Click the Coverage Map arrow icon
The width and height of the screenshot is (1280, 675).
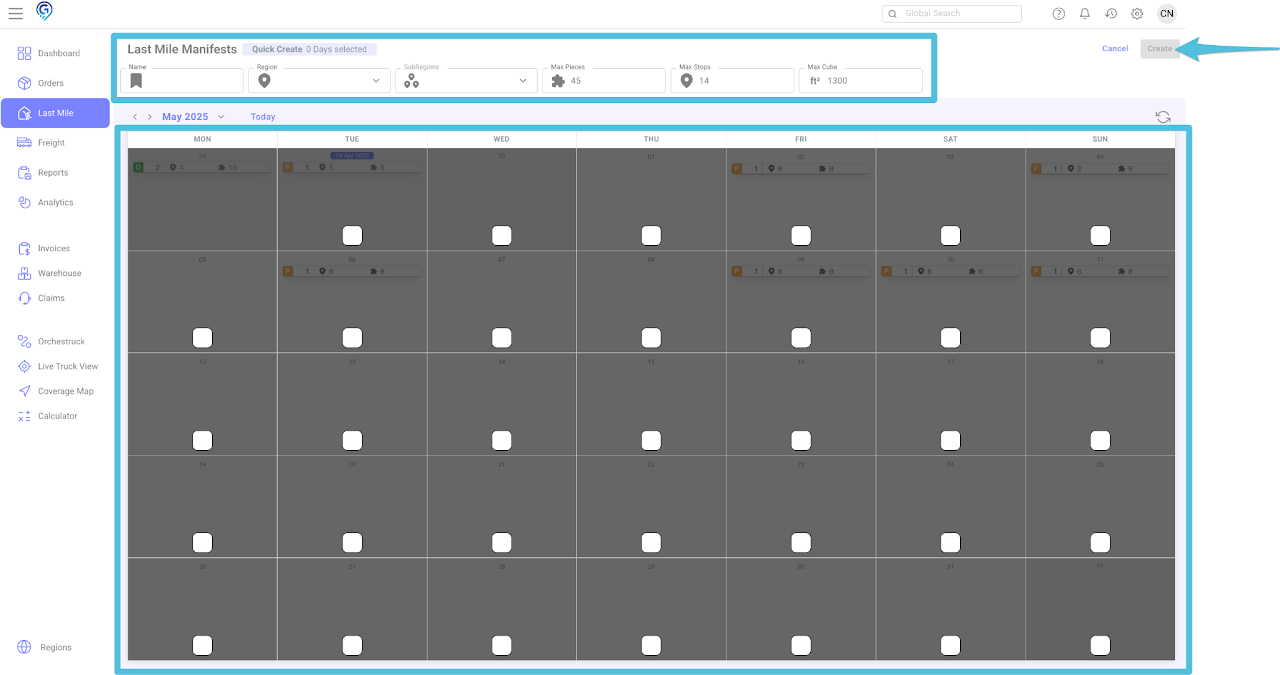[25, 391]
